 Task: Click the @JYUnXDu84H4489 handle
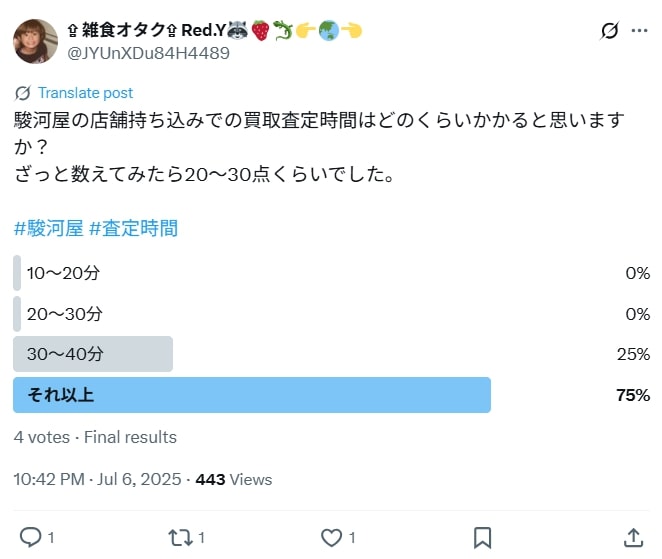148,53
